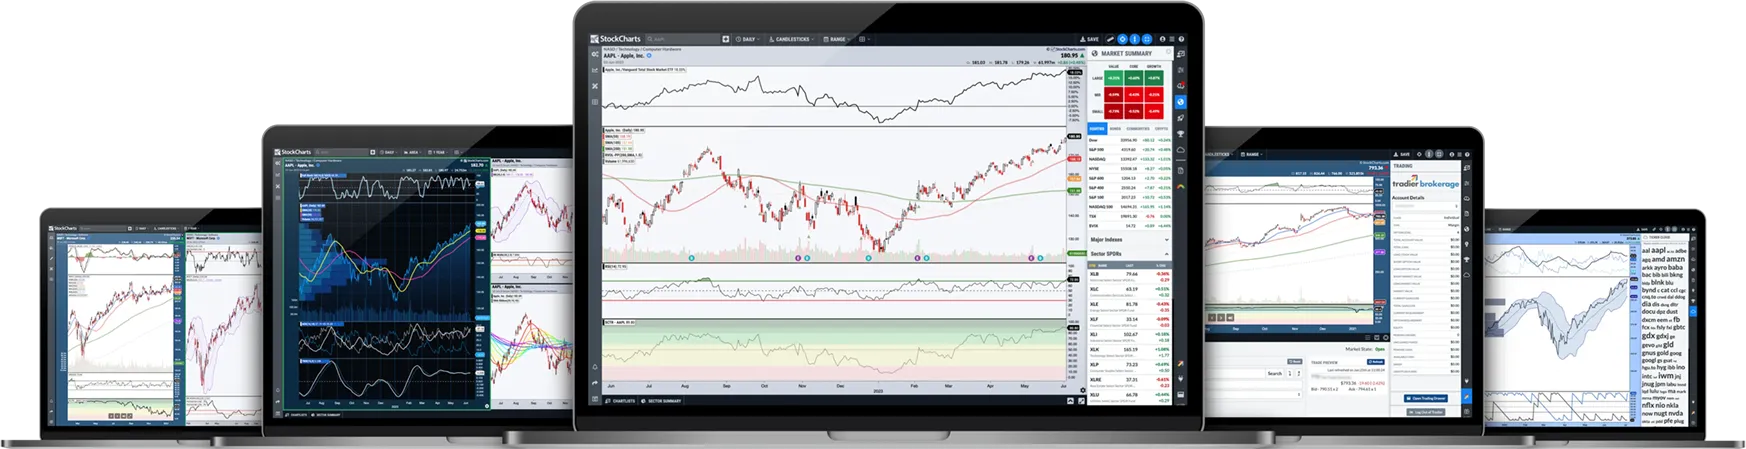
Task: Collapse the Major Indexes section
Action: 1166,240
